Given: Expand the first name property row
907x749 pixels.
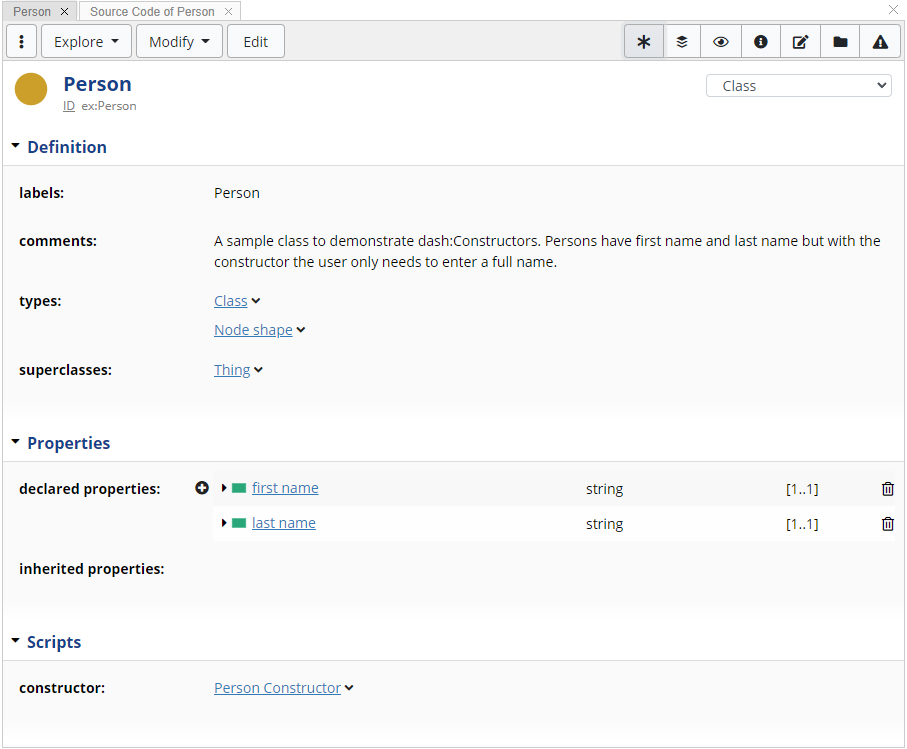Looking at the screenshot, I should (x=224, y=488).
